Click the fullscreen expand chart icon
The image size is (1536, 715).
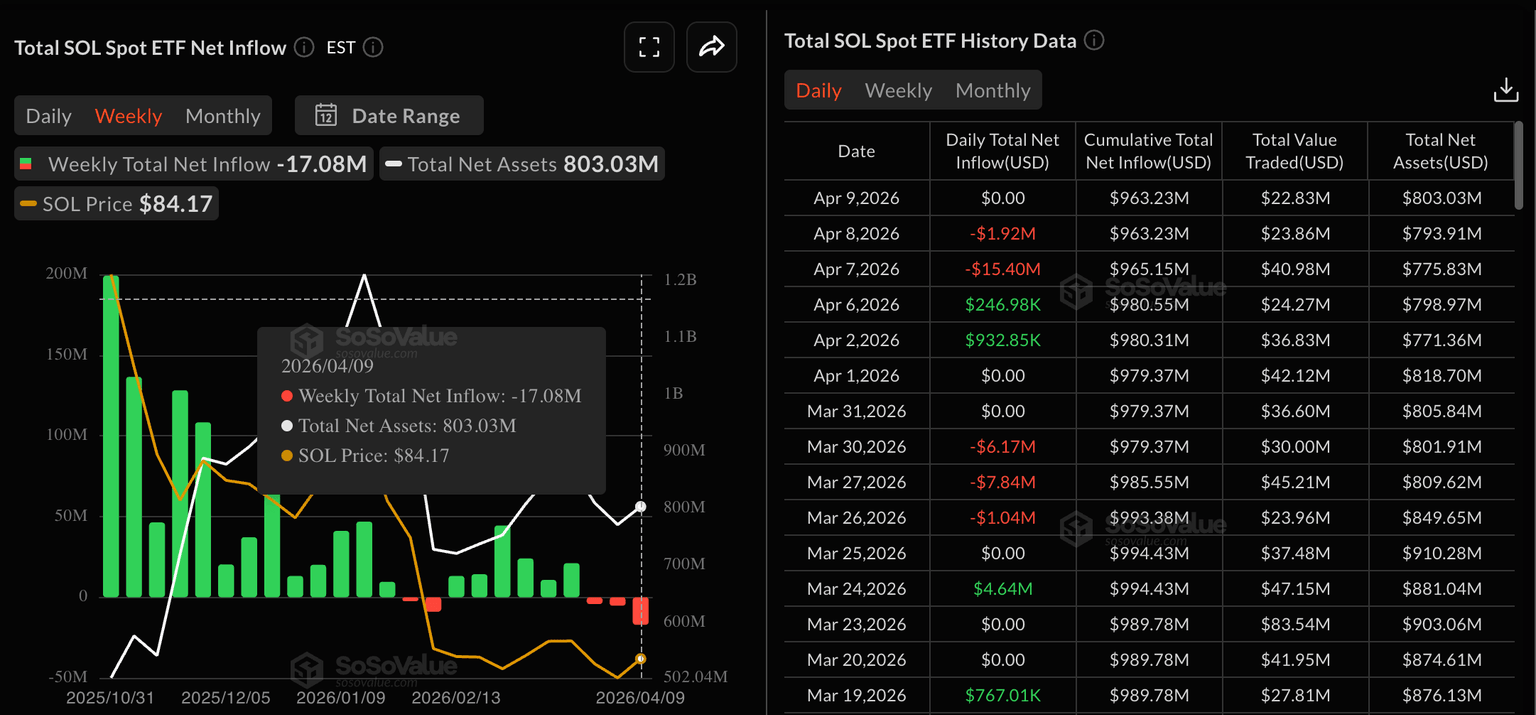point(649,47)
